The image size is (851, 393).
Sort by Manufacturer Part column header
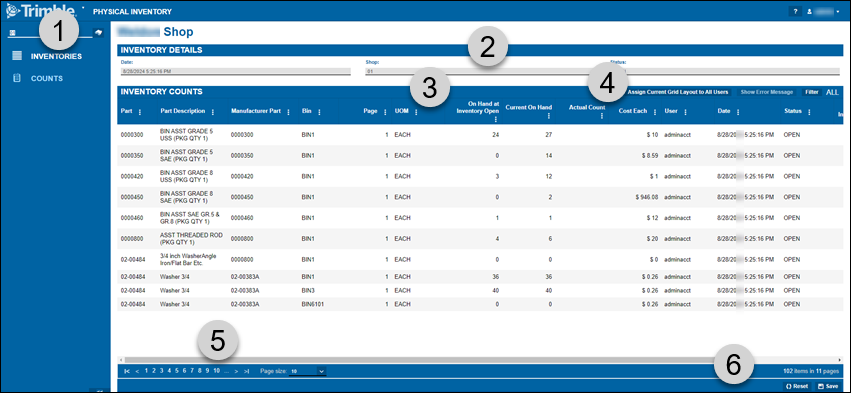click(x=256, y=111)
